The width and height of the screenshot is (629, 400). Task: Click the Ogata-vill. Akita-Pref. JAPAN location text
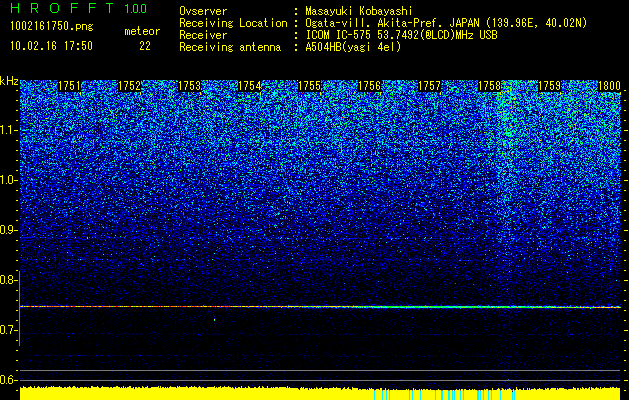(446, 24)
